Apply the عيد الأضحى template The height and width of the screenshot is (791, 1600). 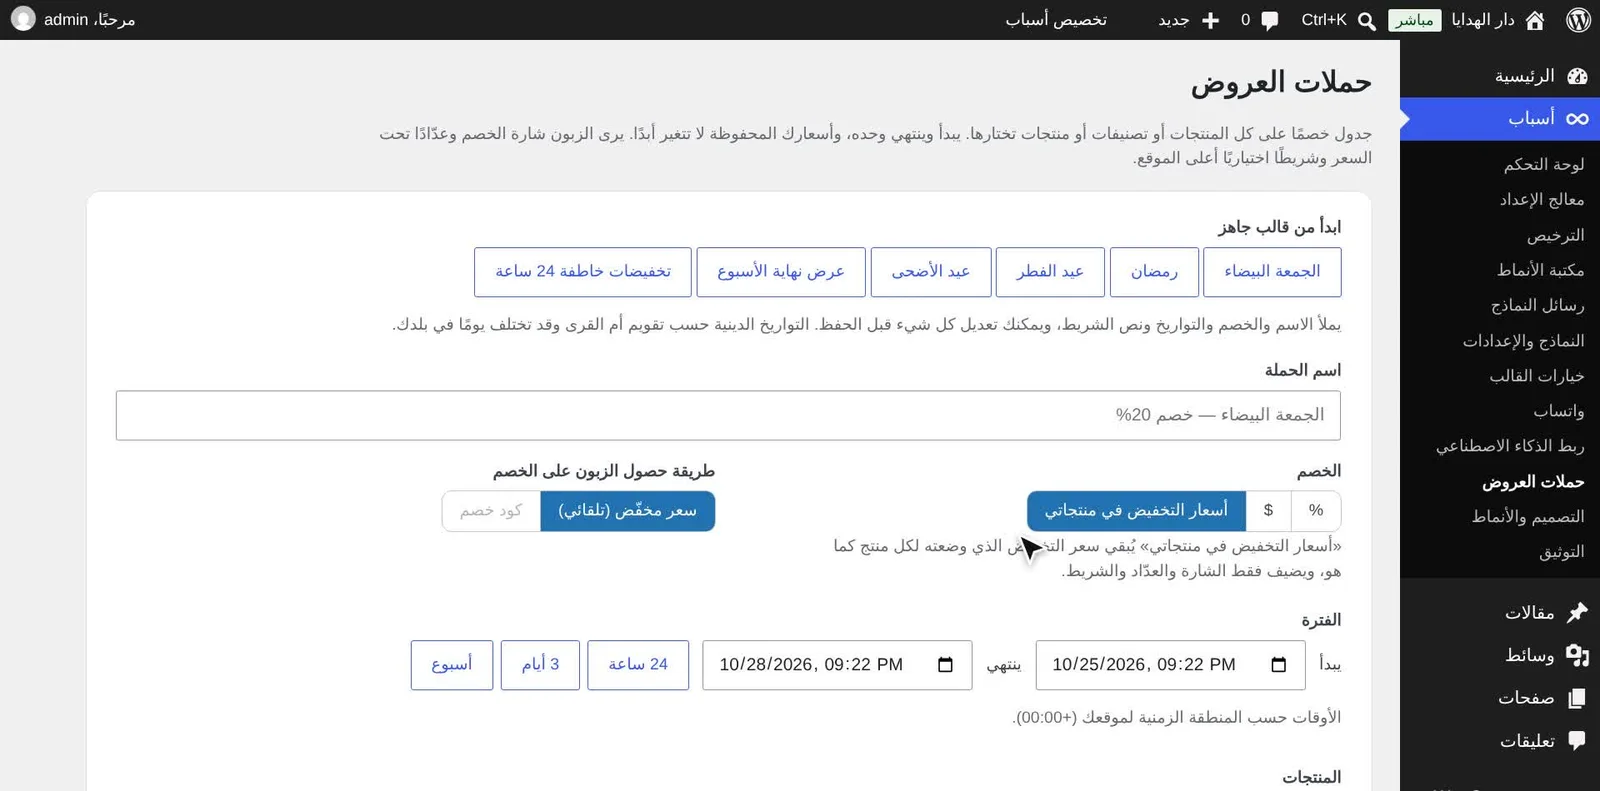[931, 272]
